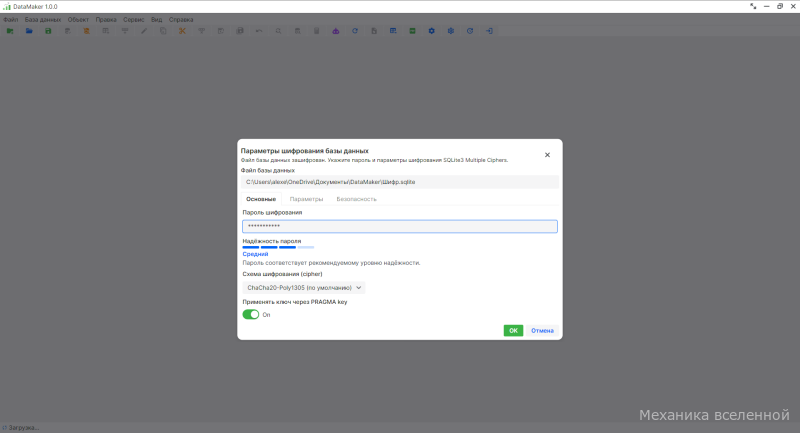Click the grey magnifier search icon
The image size is (800, 433).
[278, 31]
